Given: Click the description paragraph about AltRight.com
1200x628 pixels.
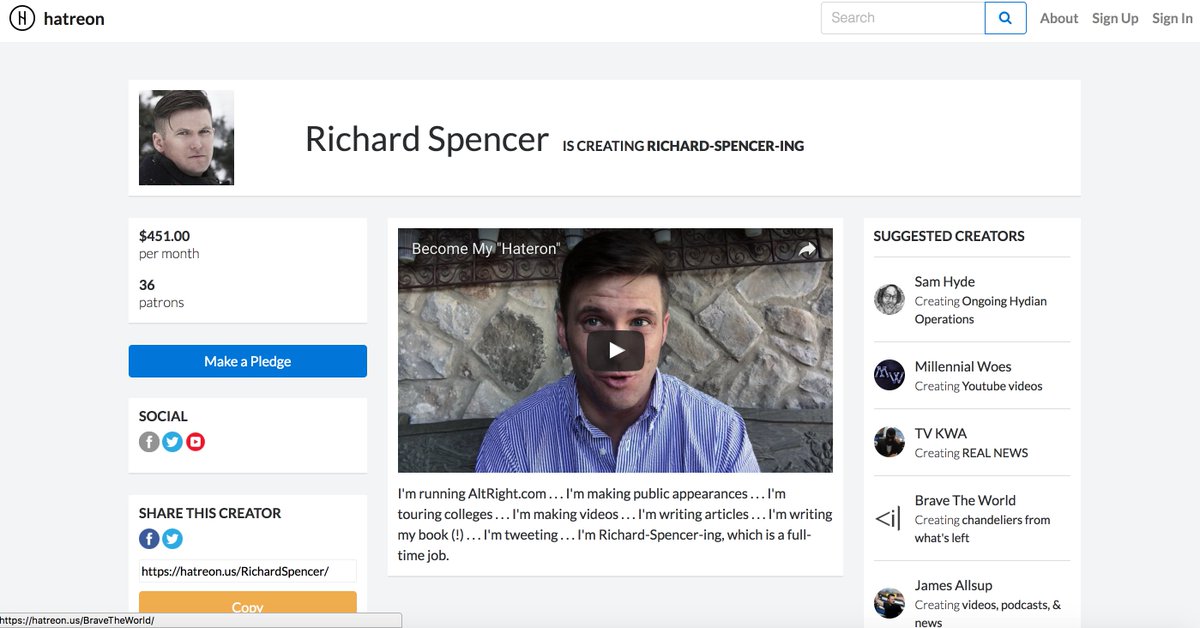Looking at the screenshot, I should click(615, 524).
